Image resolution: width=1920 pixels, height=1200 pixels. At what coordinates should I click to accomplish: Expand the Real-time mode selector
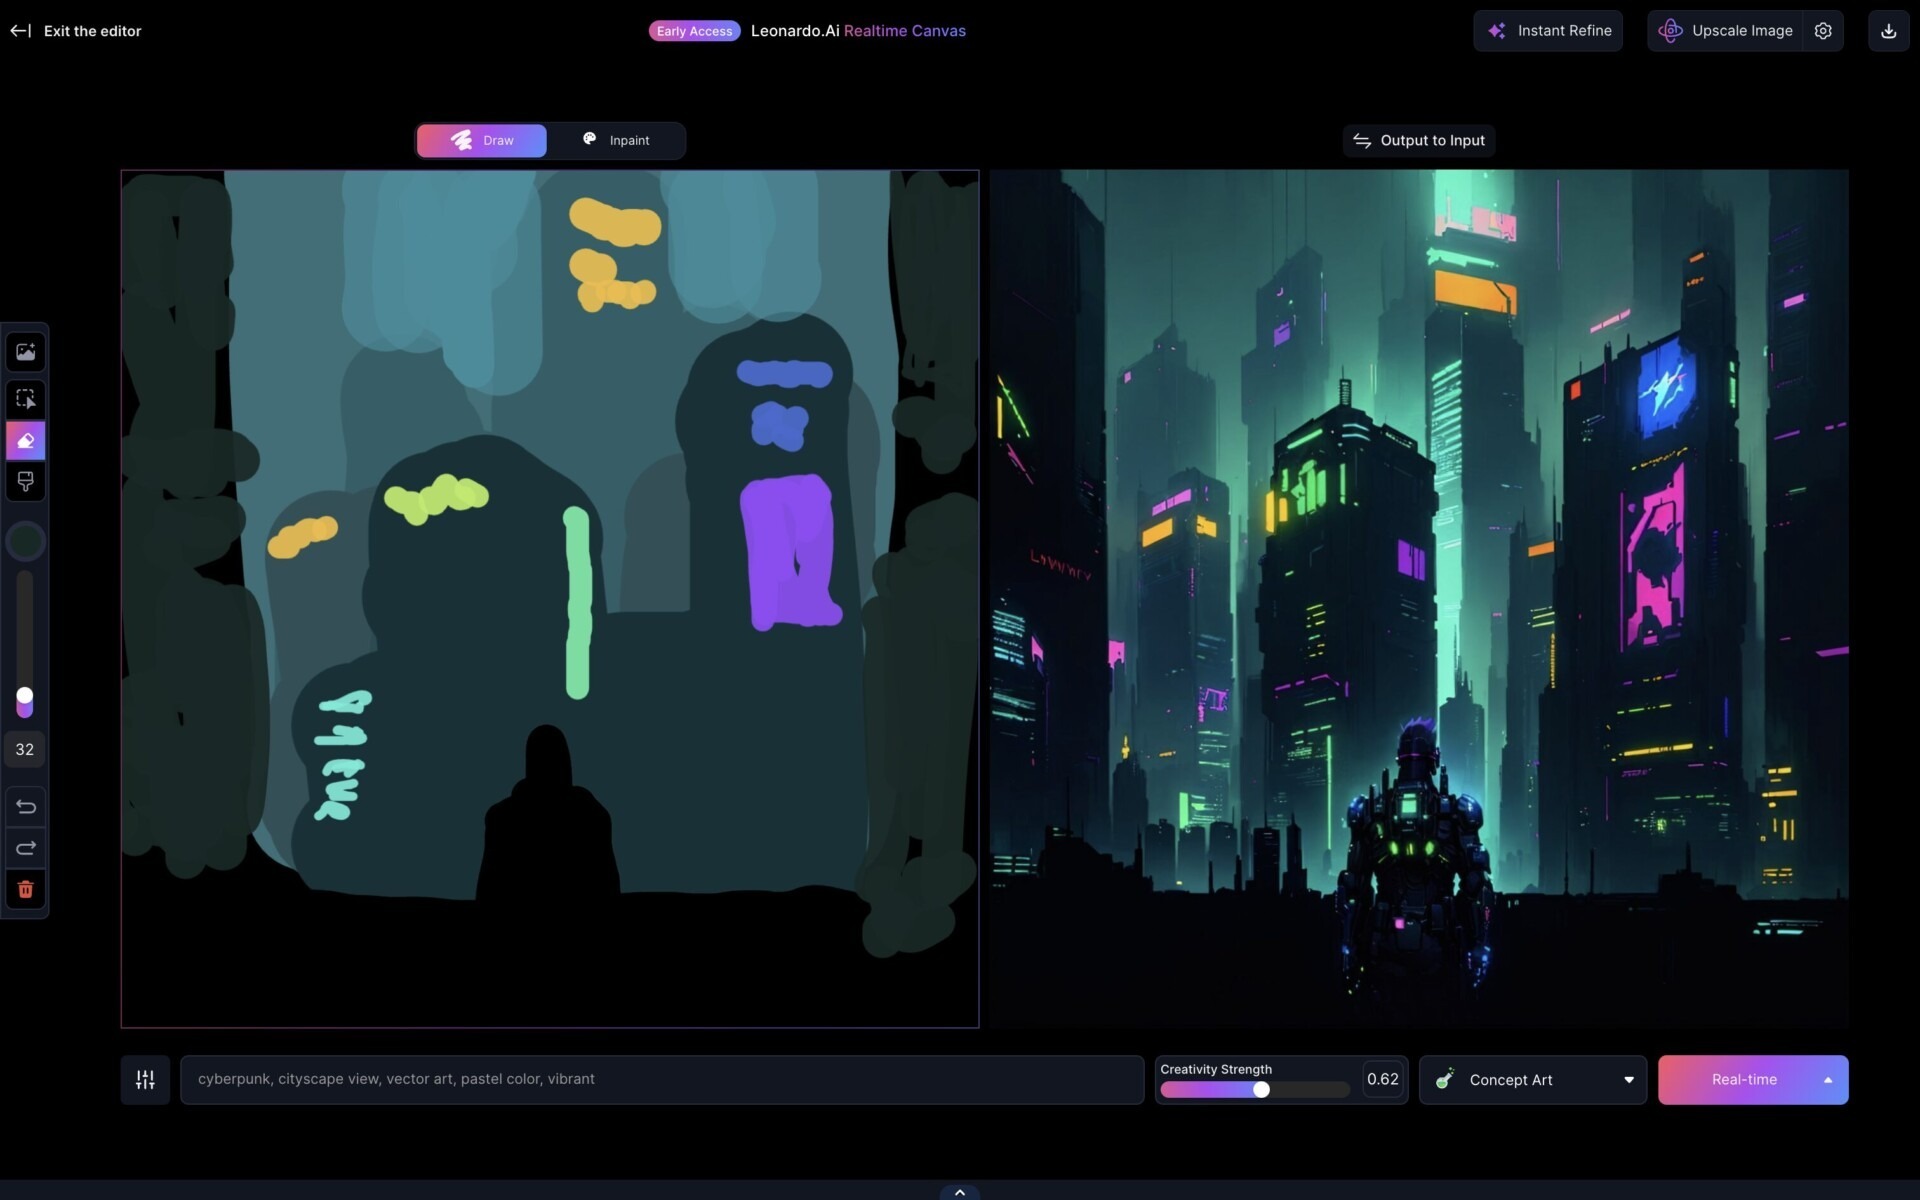pos(1753,1079)
